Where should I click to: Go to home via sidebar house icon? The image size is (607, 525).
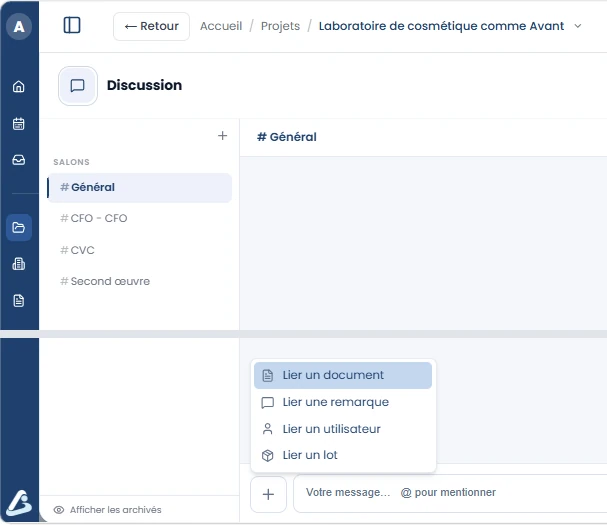coord(19,86)
